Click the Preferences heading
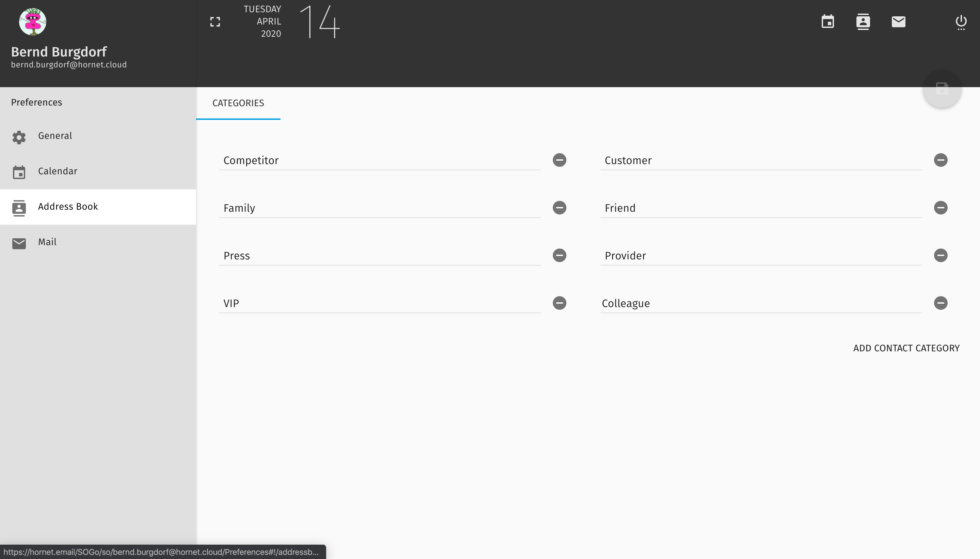This screenshot has width=980, height=559. pyautogui.click(x=36, y=103)
